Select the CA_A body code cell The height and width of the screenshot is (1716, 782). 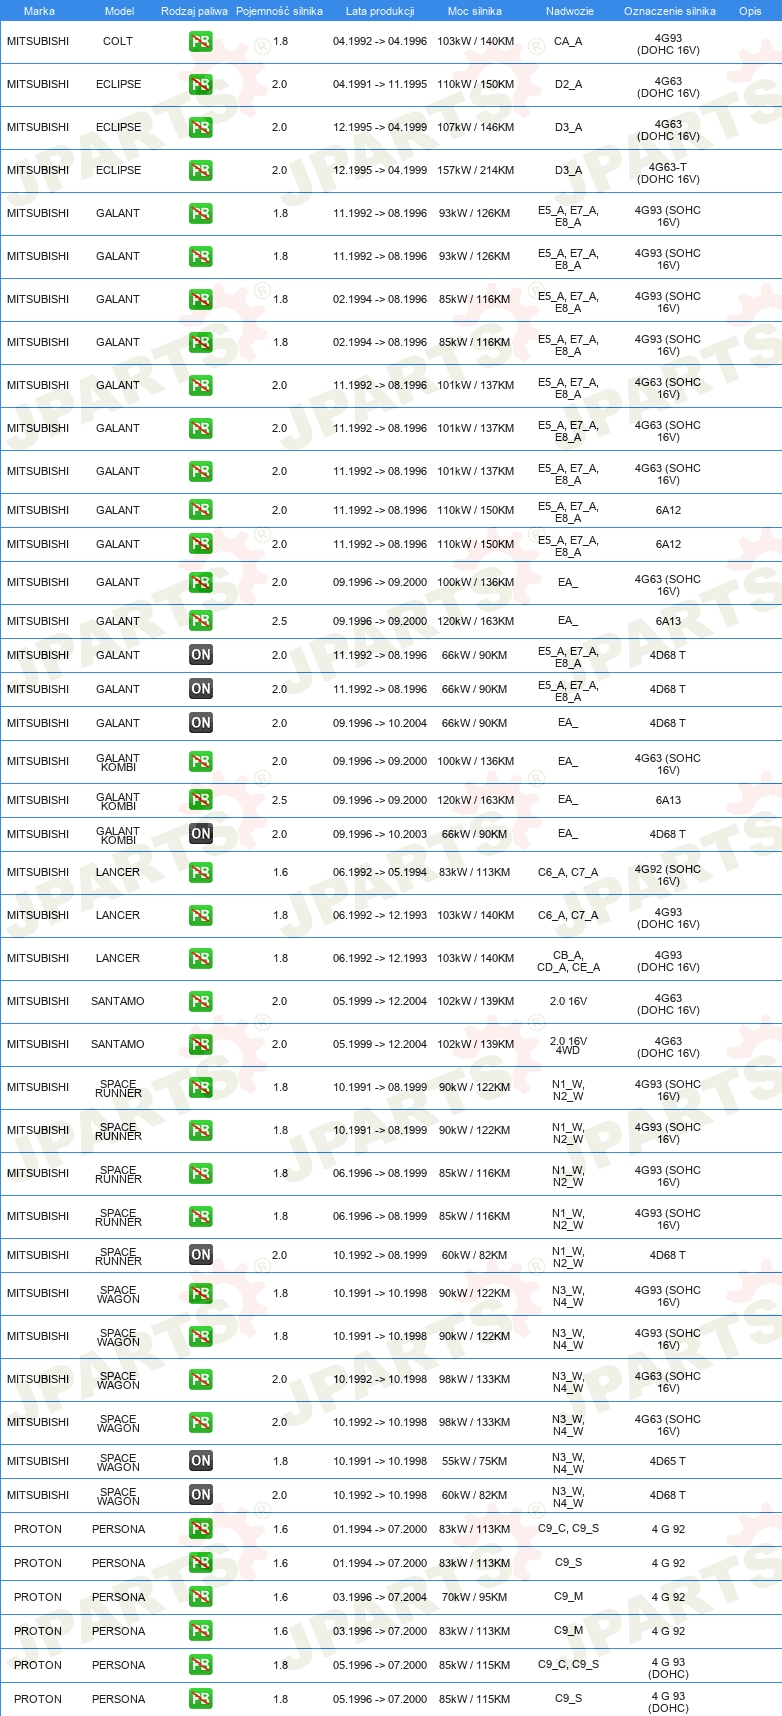point(568,42)
